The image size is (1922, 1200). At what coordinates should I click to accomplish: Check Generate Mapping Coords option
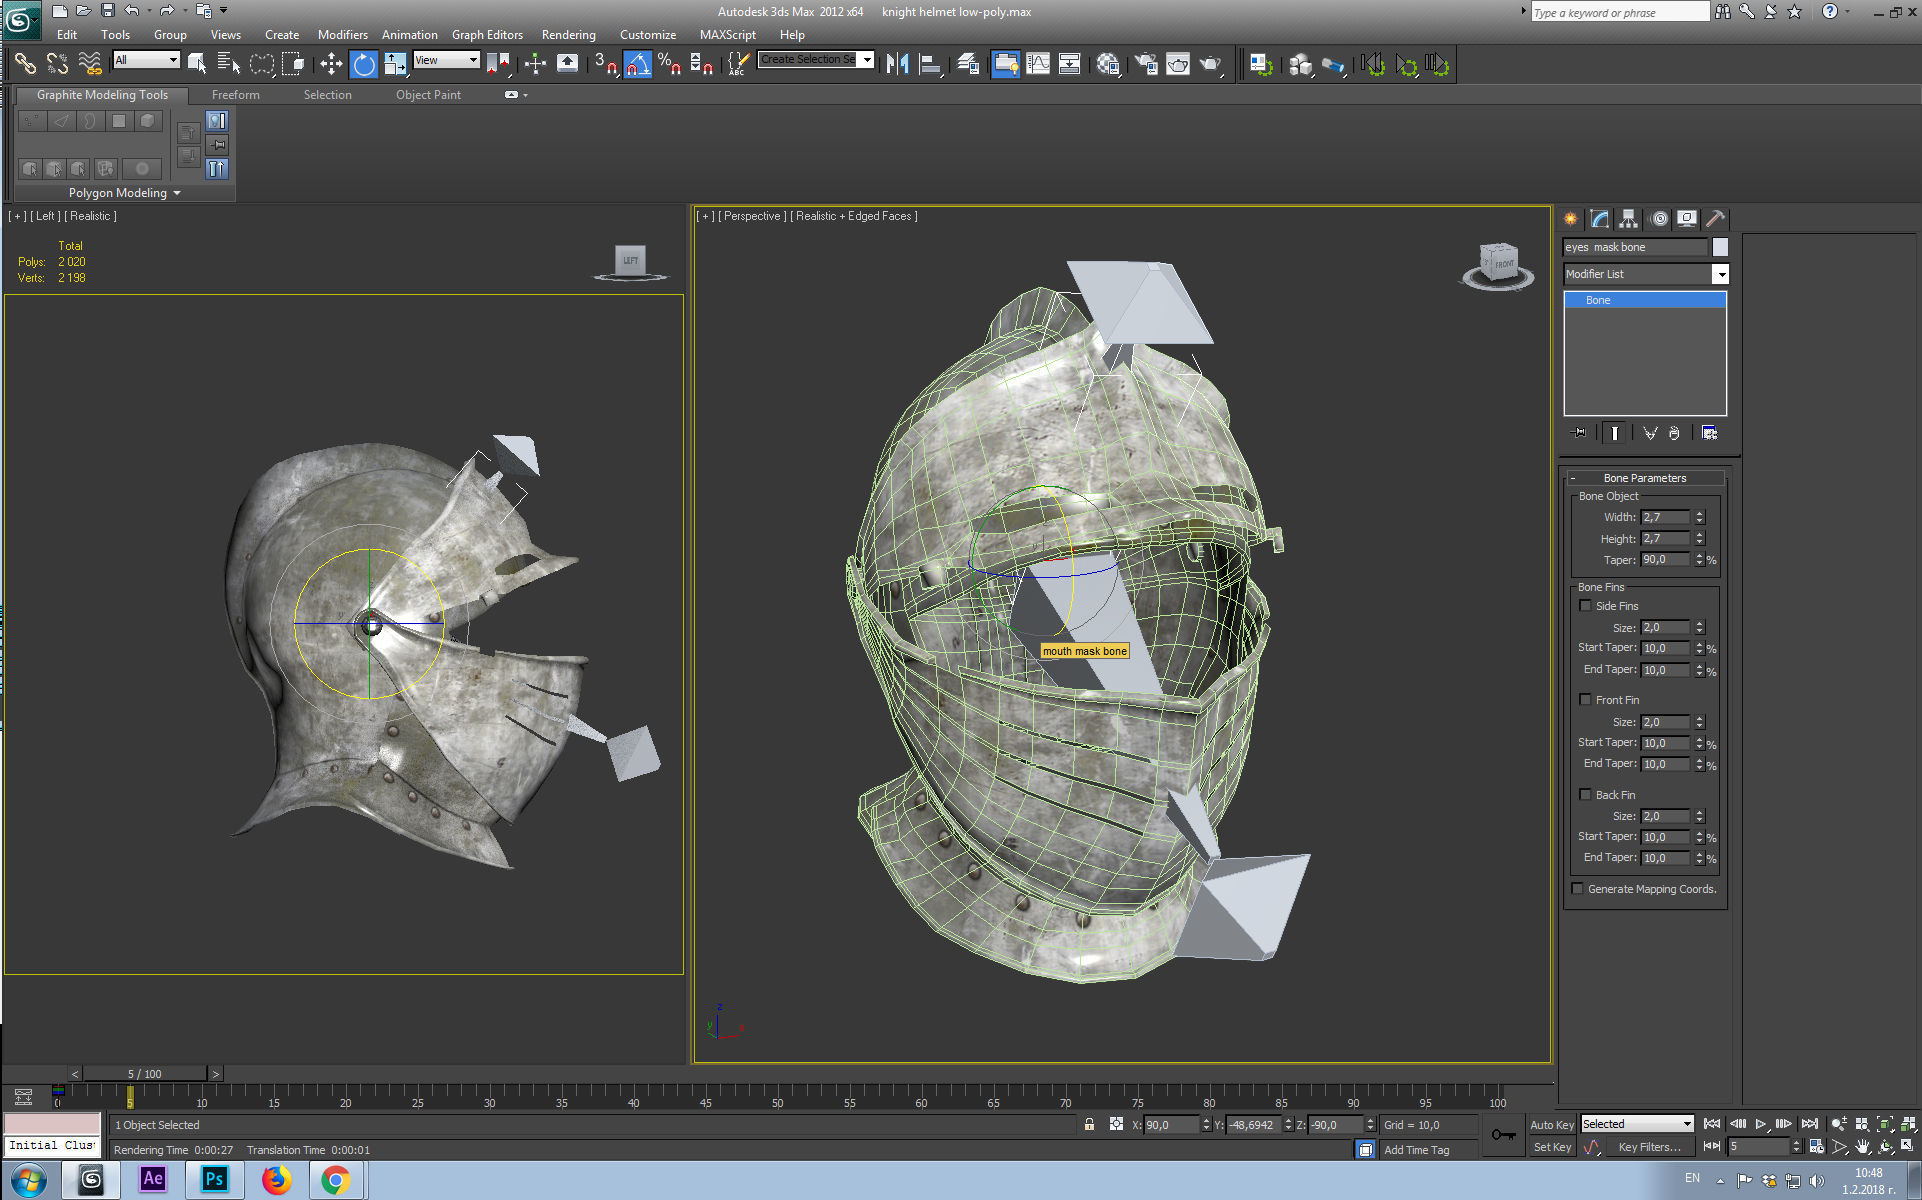pyautogui.click(x=1577, y=889)
